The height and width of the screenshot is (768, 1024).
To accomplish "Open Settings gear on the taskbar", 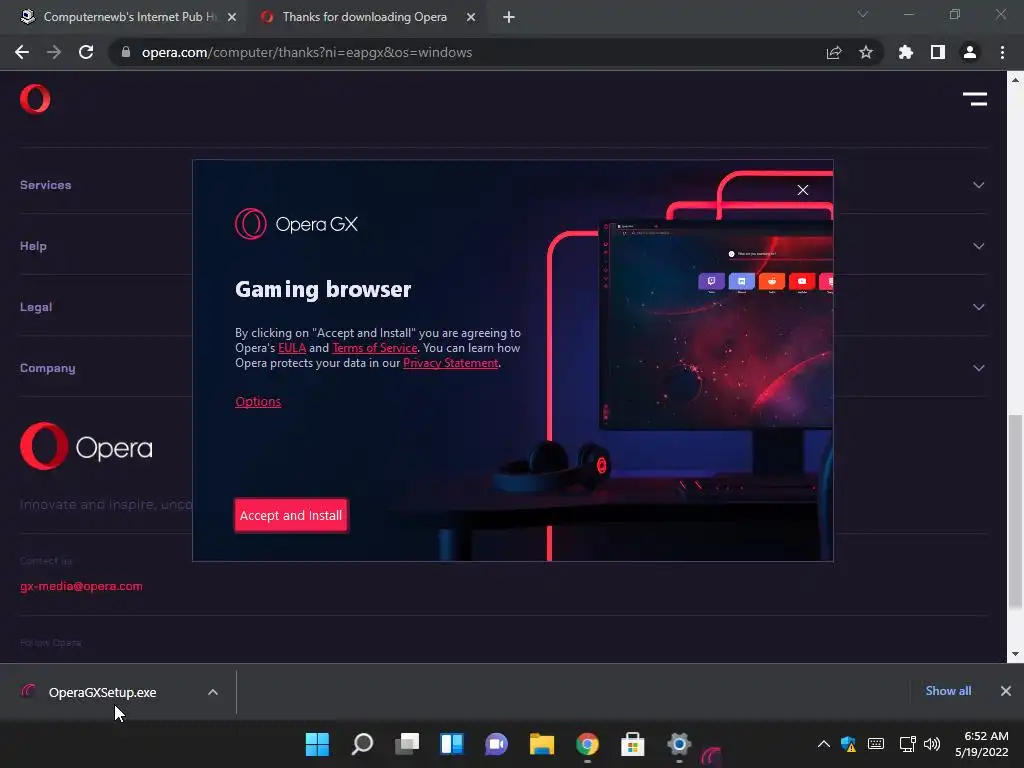I will coord(679,744).
